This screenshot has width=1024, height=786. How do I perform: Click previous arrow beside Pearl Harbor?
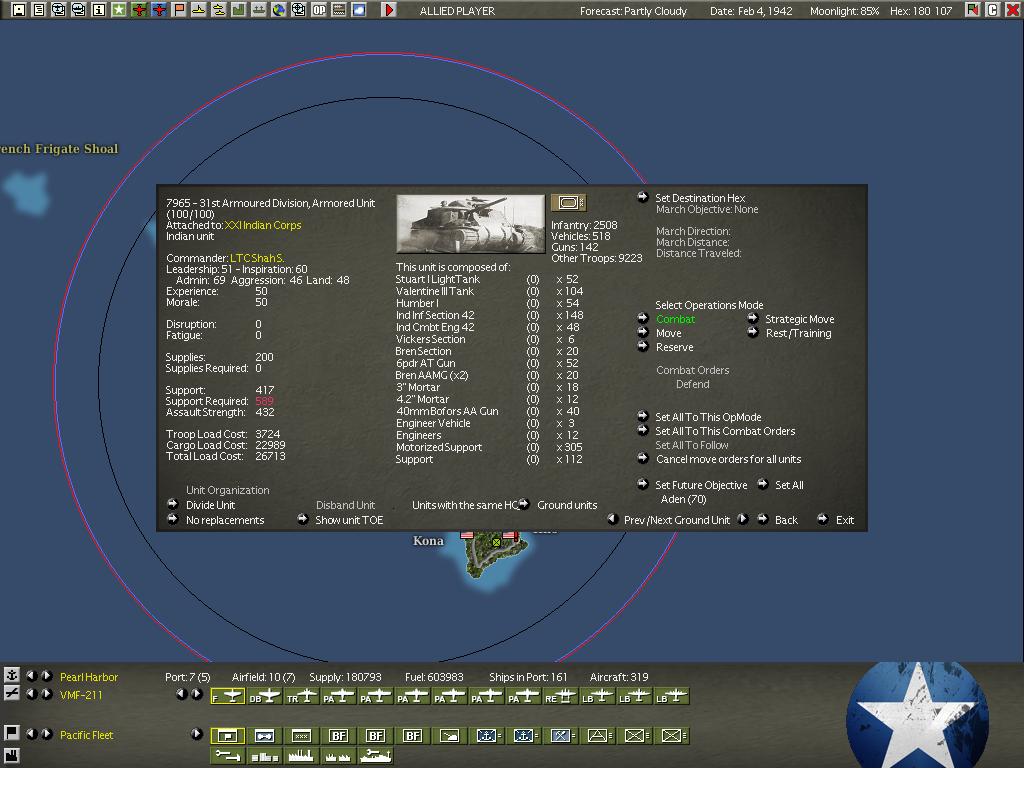(x=31, y=675)
